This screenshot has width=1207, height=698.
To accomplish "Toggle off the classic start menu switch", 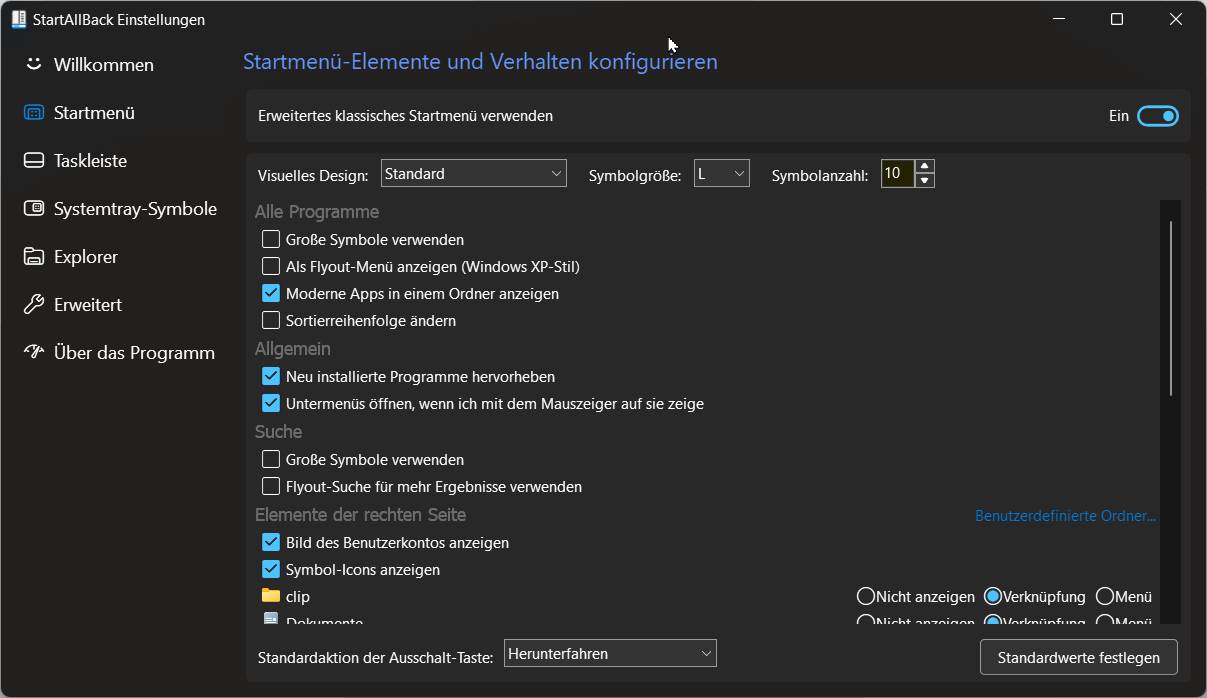I will [x=1158, y=116].
